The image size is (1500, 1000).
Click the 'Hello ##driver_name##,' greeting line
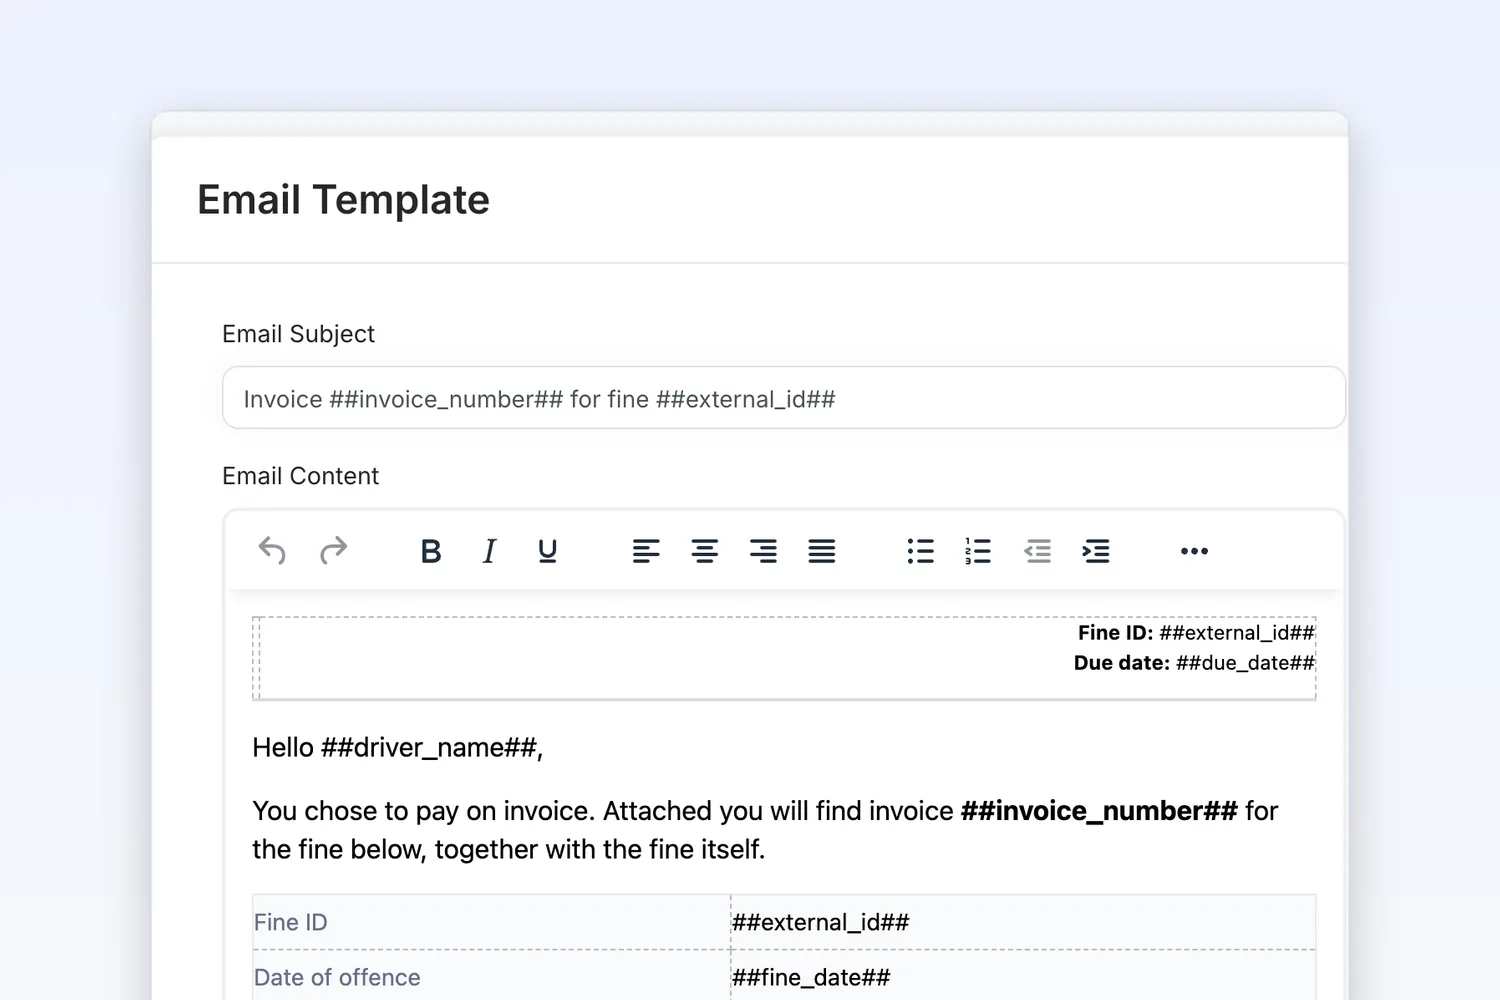(x=397, y=748)
